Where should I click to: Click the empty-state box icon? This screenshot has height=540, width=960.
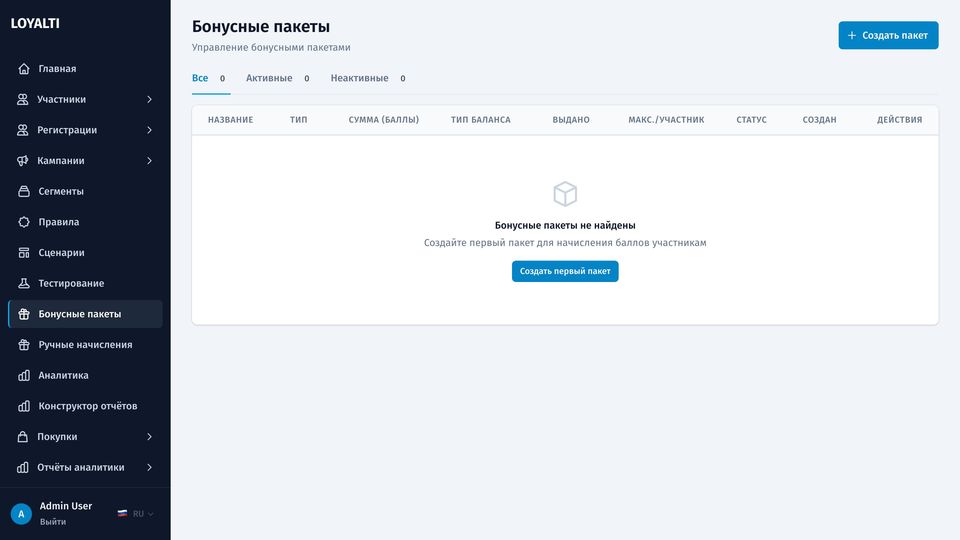[565, 194]
